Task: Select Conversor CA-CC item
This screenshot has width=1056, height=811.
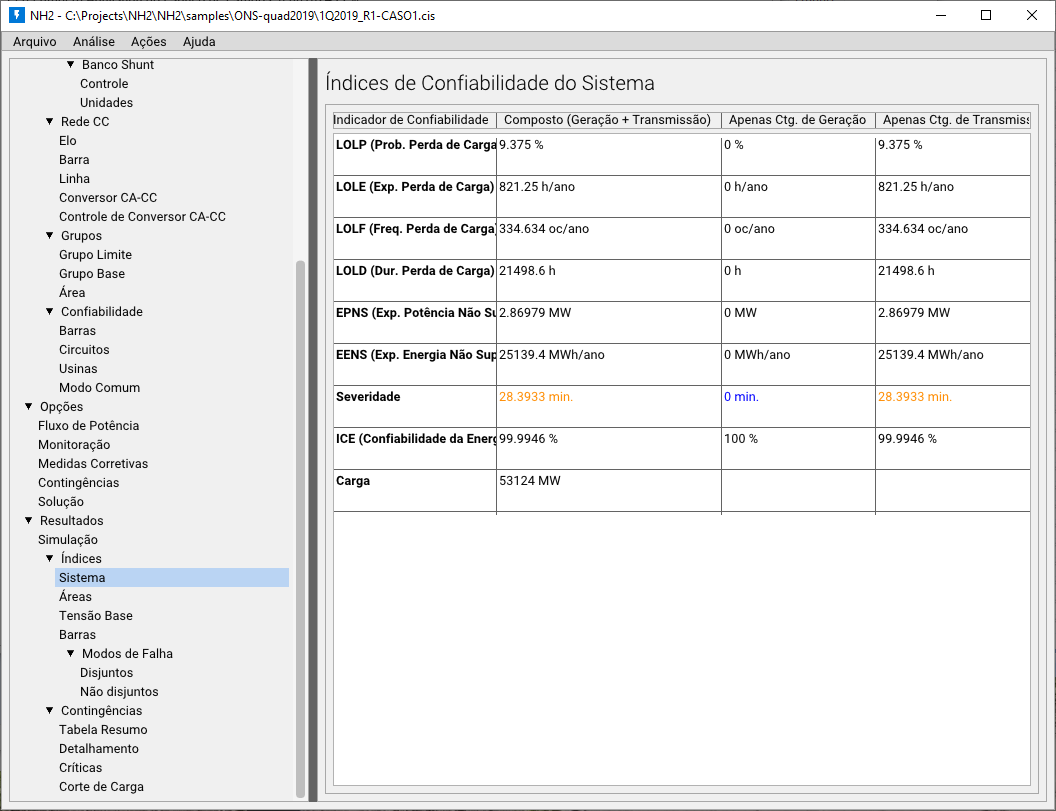Action: click(108, 197)
